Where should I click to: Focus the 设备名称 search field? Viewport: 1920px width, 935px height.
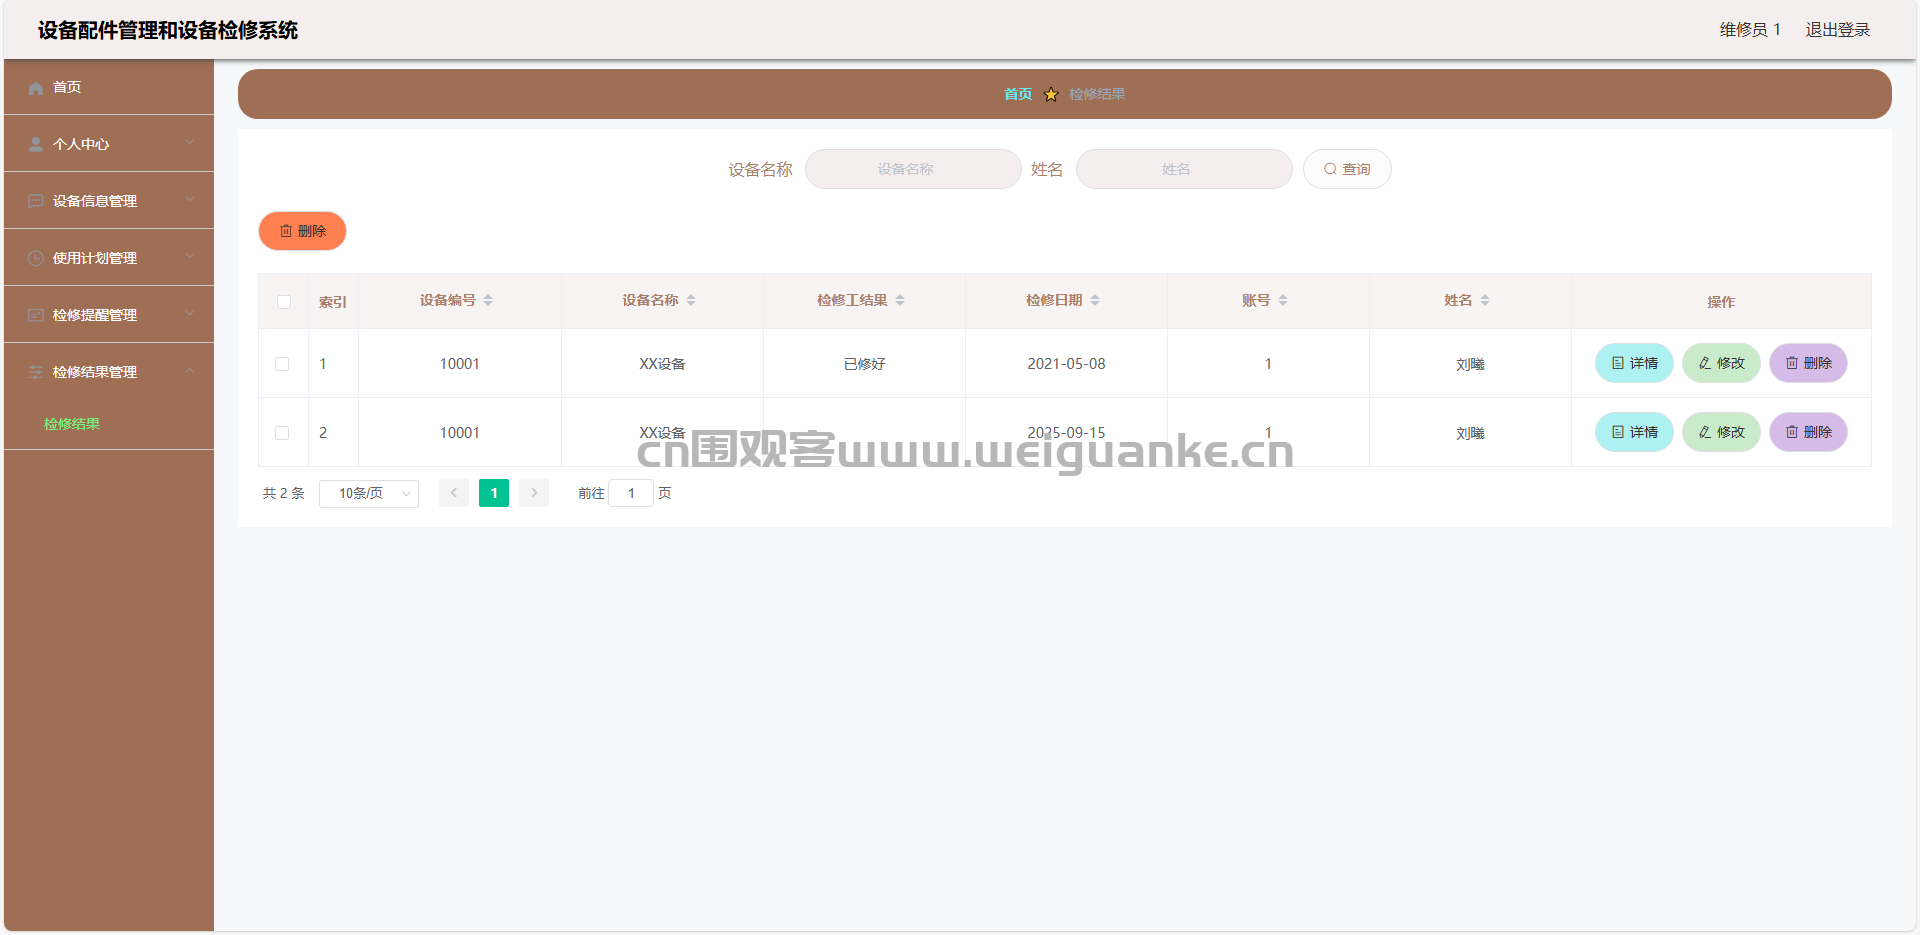click(x=913, y=169)
